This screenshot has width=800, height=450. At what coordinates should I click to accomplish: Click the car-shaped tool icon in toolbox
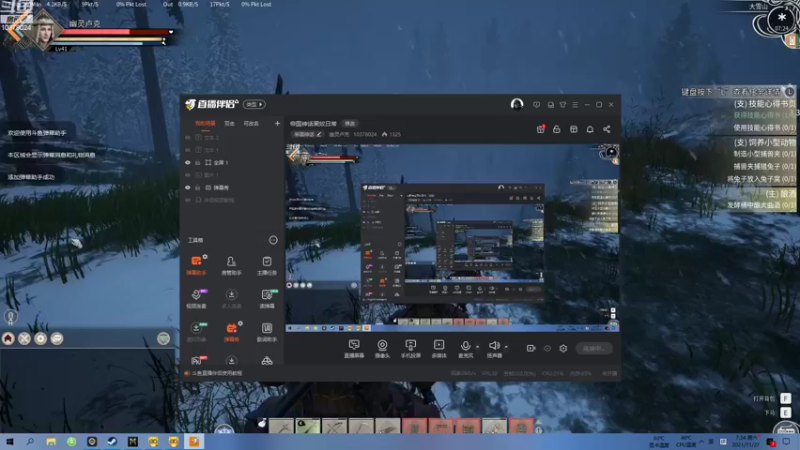coord(267,361)
